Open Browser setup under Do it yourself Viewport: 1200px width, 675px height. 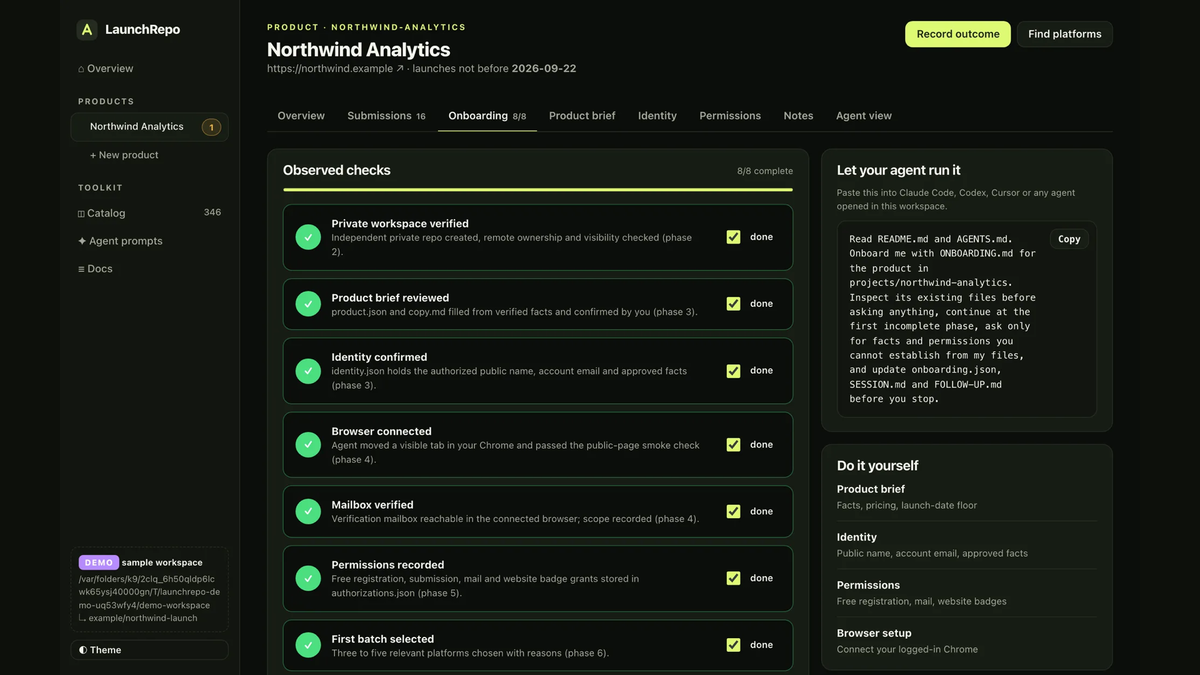(x=966, y=641)
